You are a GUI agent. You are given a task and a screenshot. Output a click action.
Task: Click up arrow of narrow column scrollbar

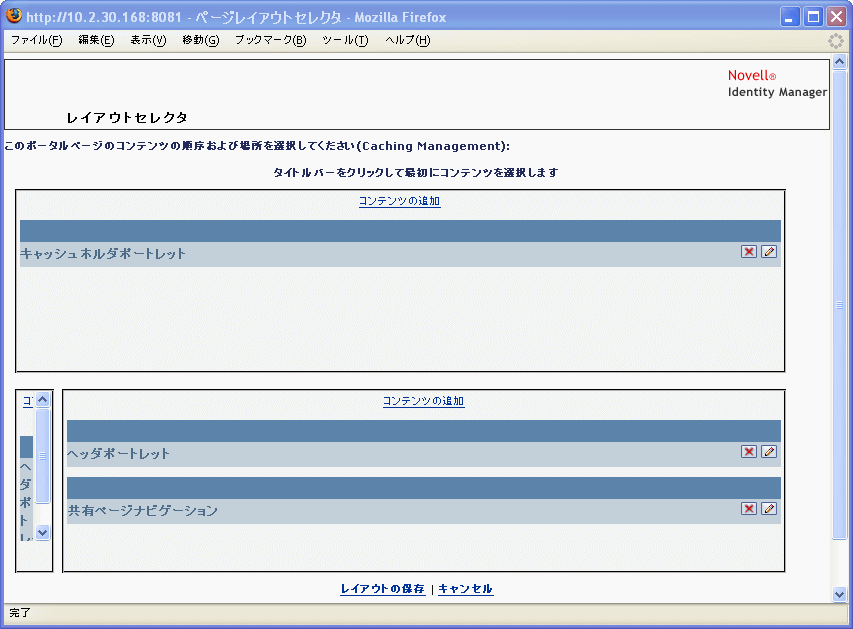click(x=42, y=400)
